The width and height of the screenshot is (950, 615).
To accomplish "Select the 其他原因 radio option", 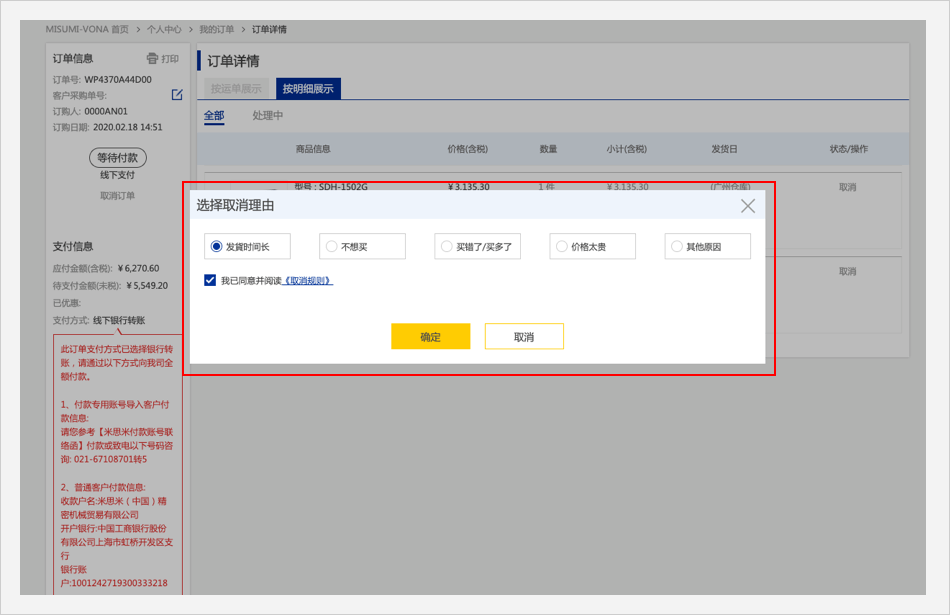I will tap(677, 247).
